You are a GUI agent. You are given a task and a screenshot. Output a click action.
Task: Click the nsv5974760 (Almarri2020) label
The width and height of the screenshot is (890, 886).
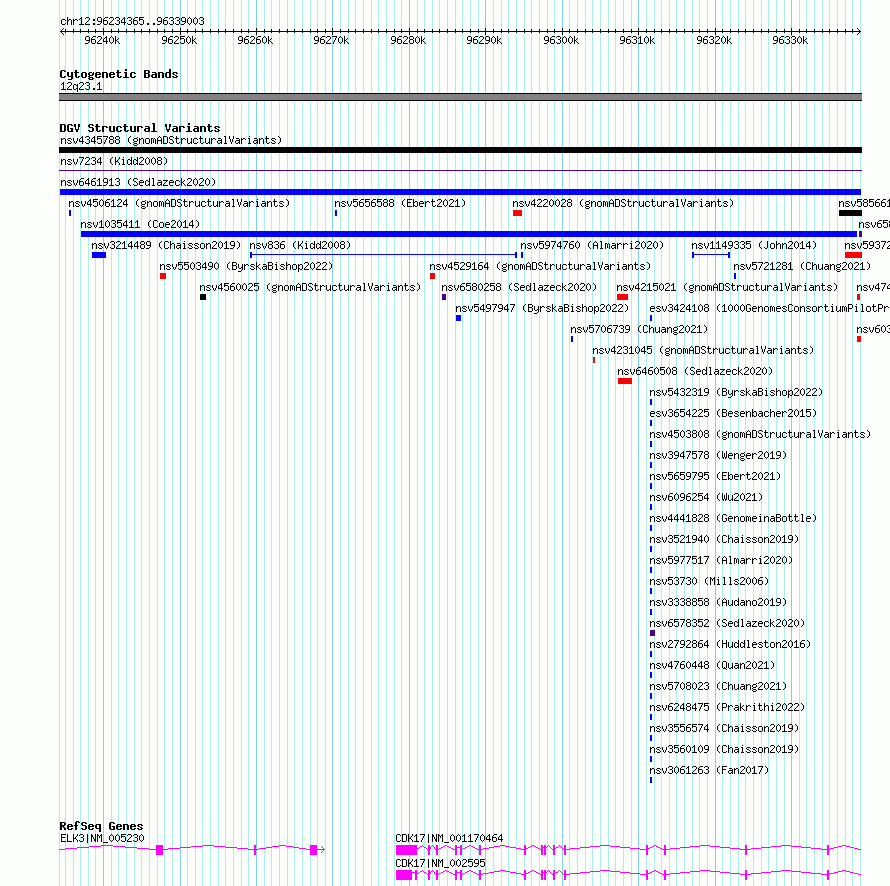pos(592,245)
